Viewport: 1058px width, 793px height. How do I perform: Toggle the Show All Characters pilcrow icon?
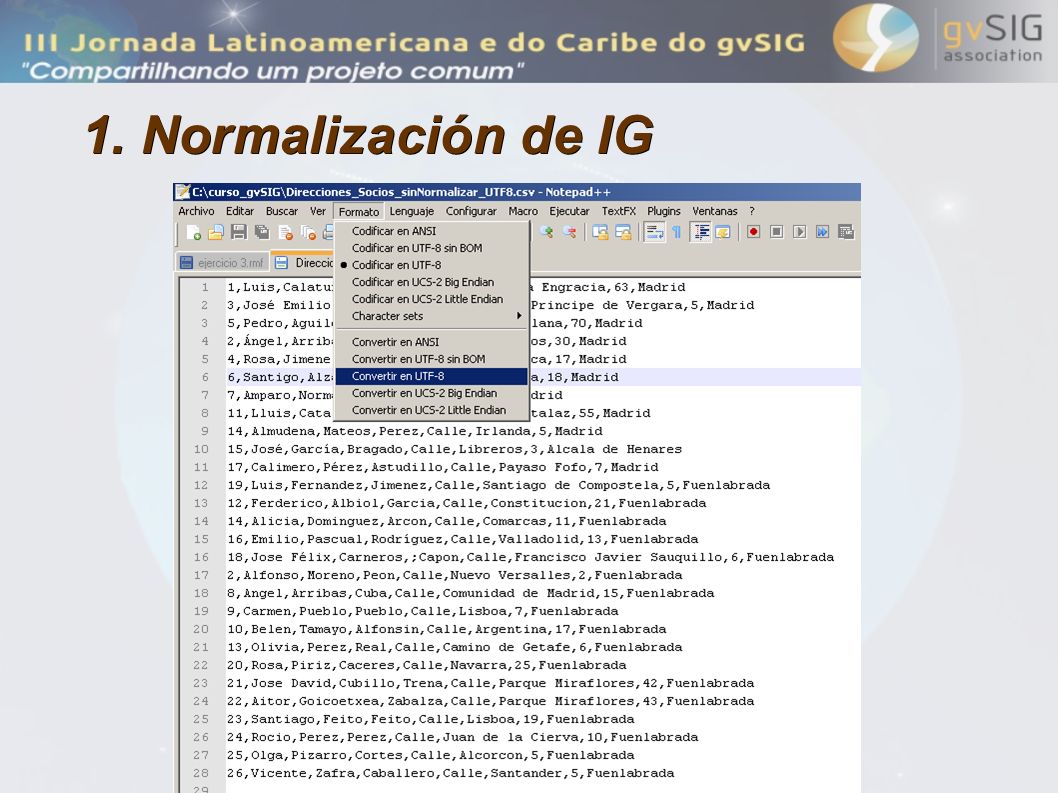pyautogui.click(x=676, y=233)
